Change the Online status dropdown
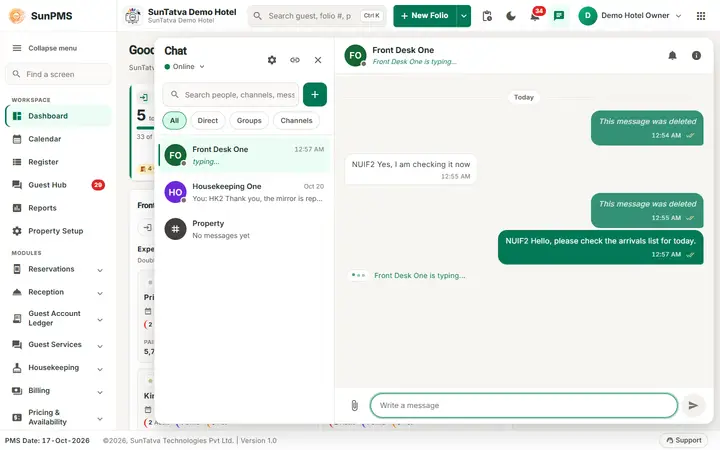The height and width of the screenshot is (450, 720). click(185, 67)
